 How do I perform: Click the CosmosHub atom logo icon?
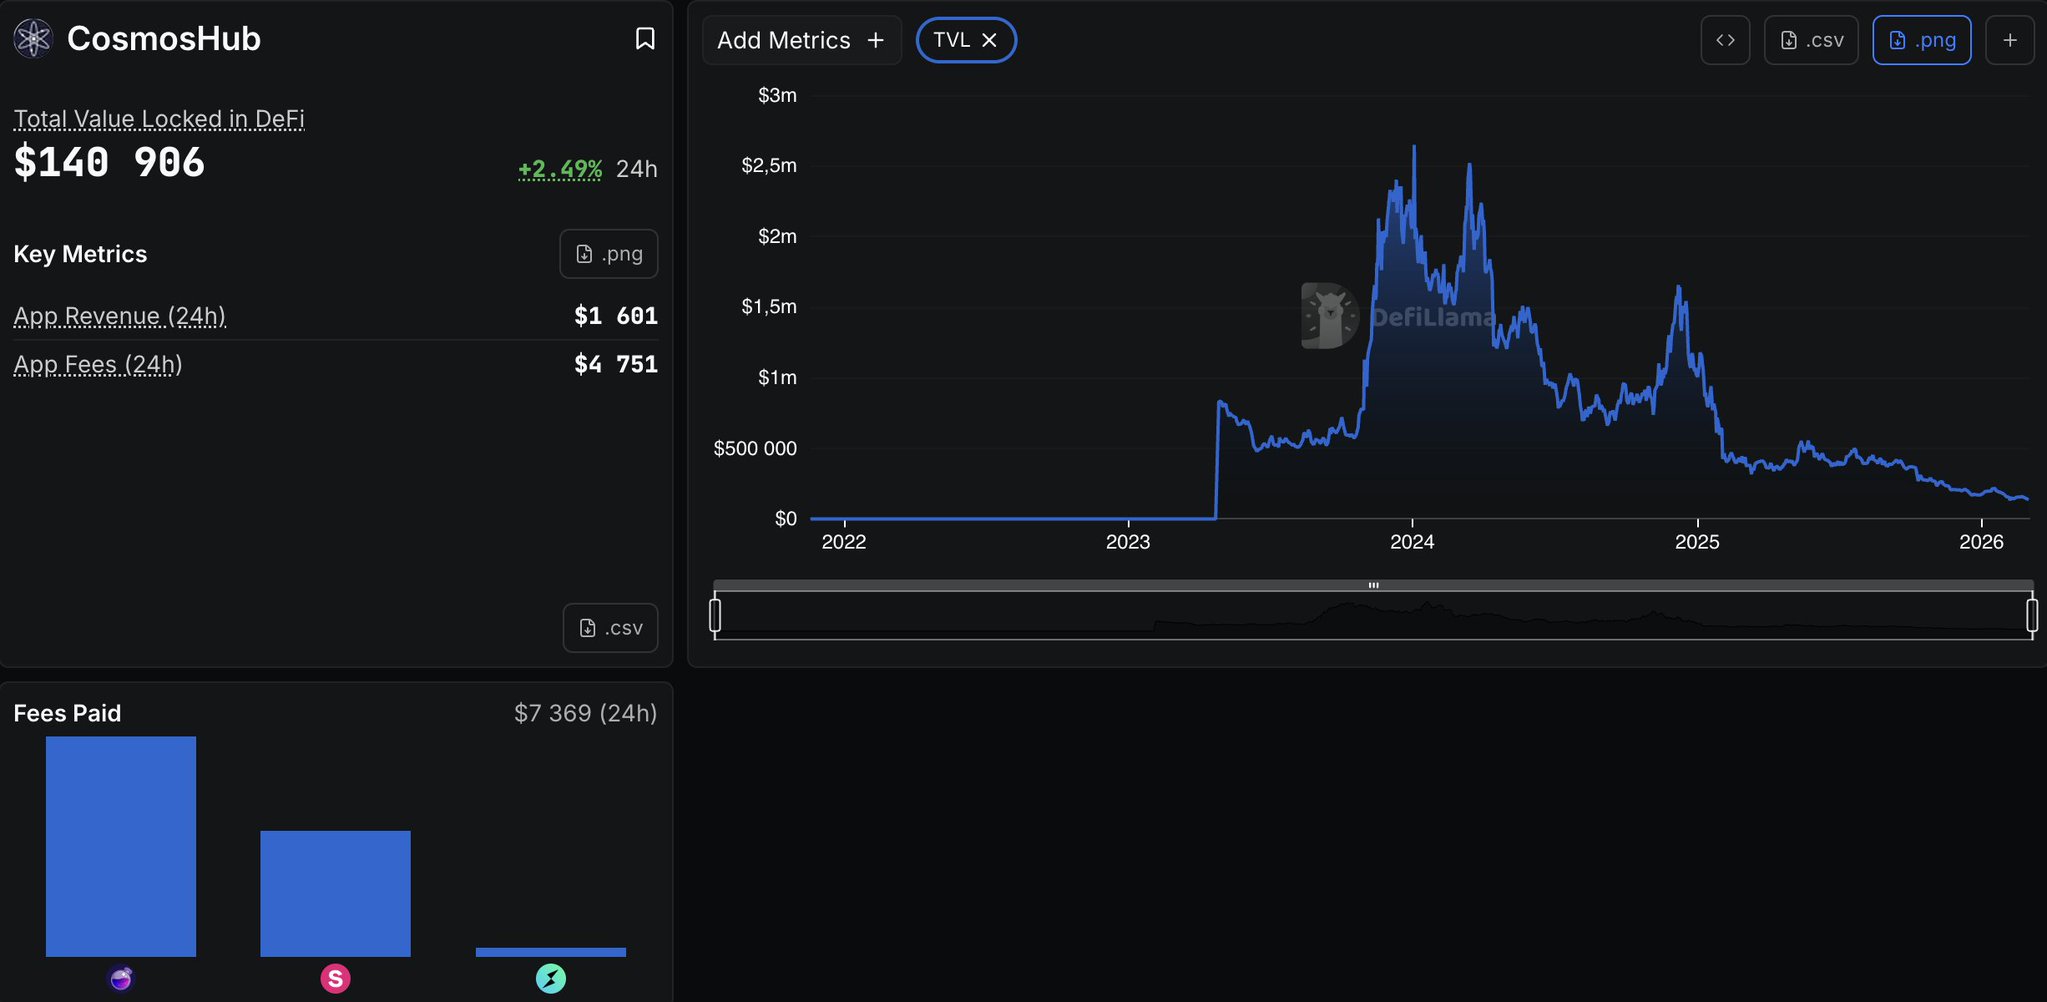[x=33, y=39]
